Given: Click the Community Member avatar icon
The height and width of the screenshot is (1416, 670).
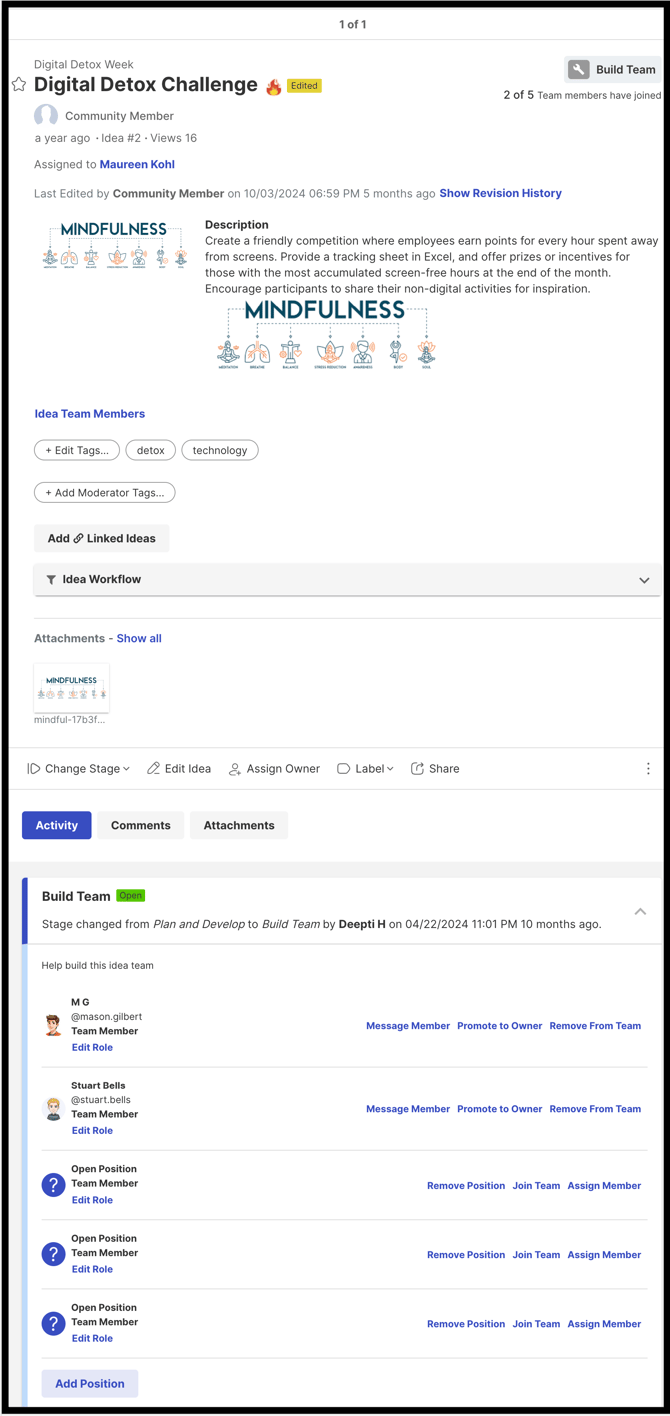Looking at the screenshot, I should tap(46, 116).
